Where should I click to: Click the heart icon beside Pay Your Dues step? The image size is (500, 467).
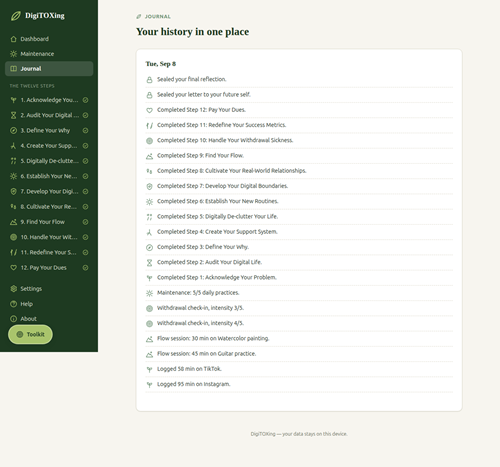click(x=13, y=268)
